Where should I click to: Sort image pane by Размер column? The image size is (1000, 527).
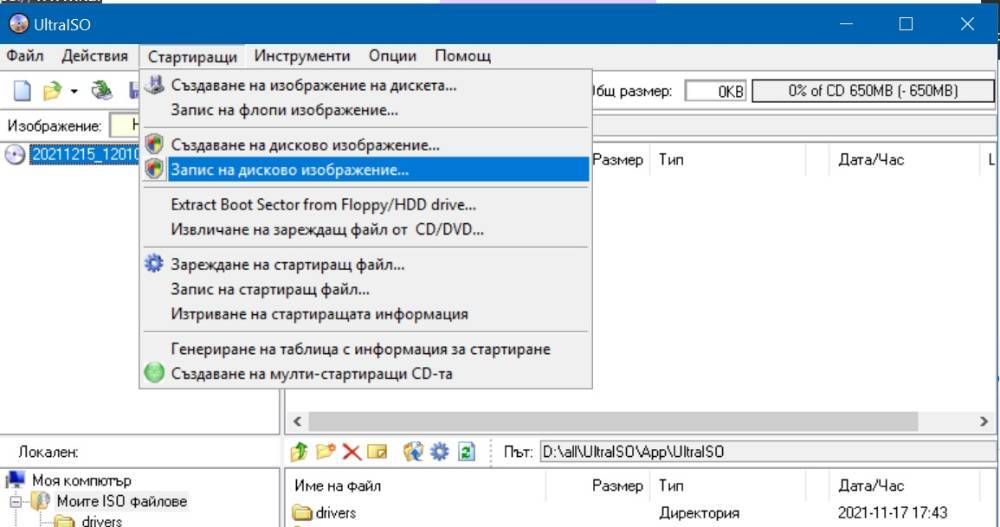point(617,160)
